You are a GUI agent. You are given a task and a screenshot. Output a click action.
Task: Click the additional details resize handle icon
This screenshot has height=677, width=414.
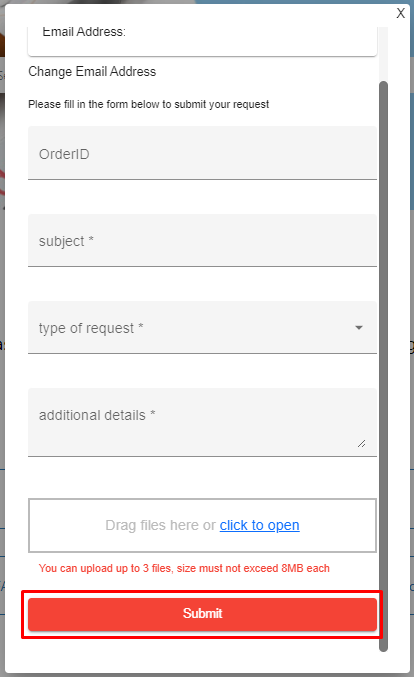point(362,443)
